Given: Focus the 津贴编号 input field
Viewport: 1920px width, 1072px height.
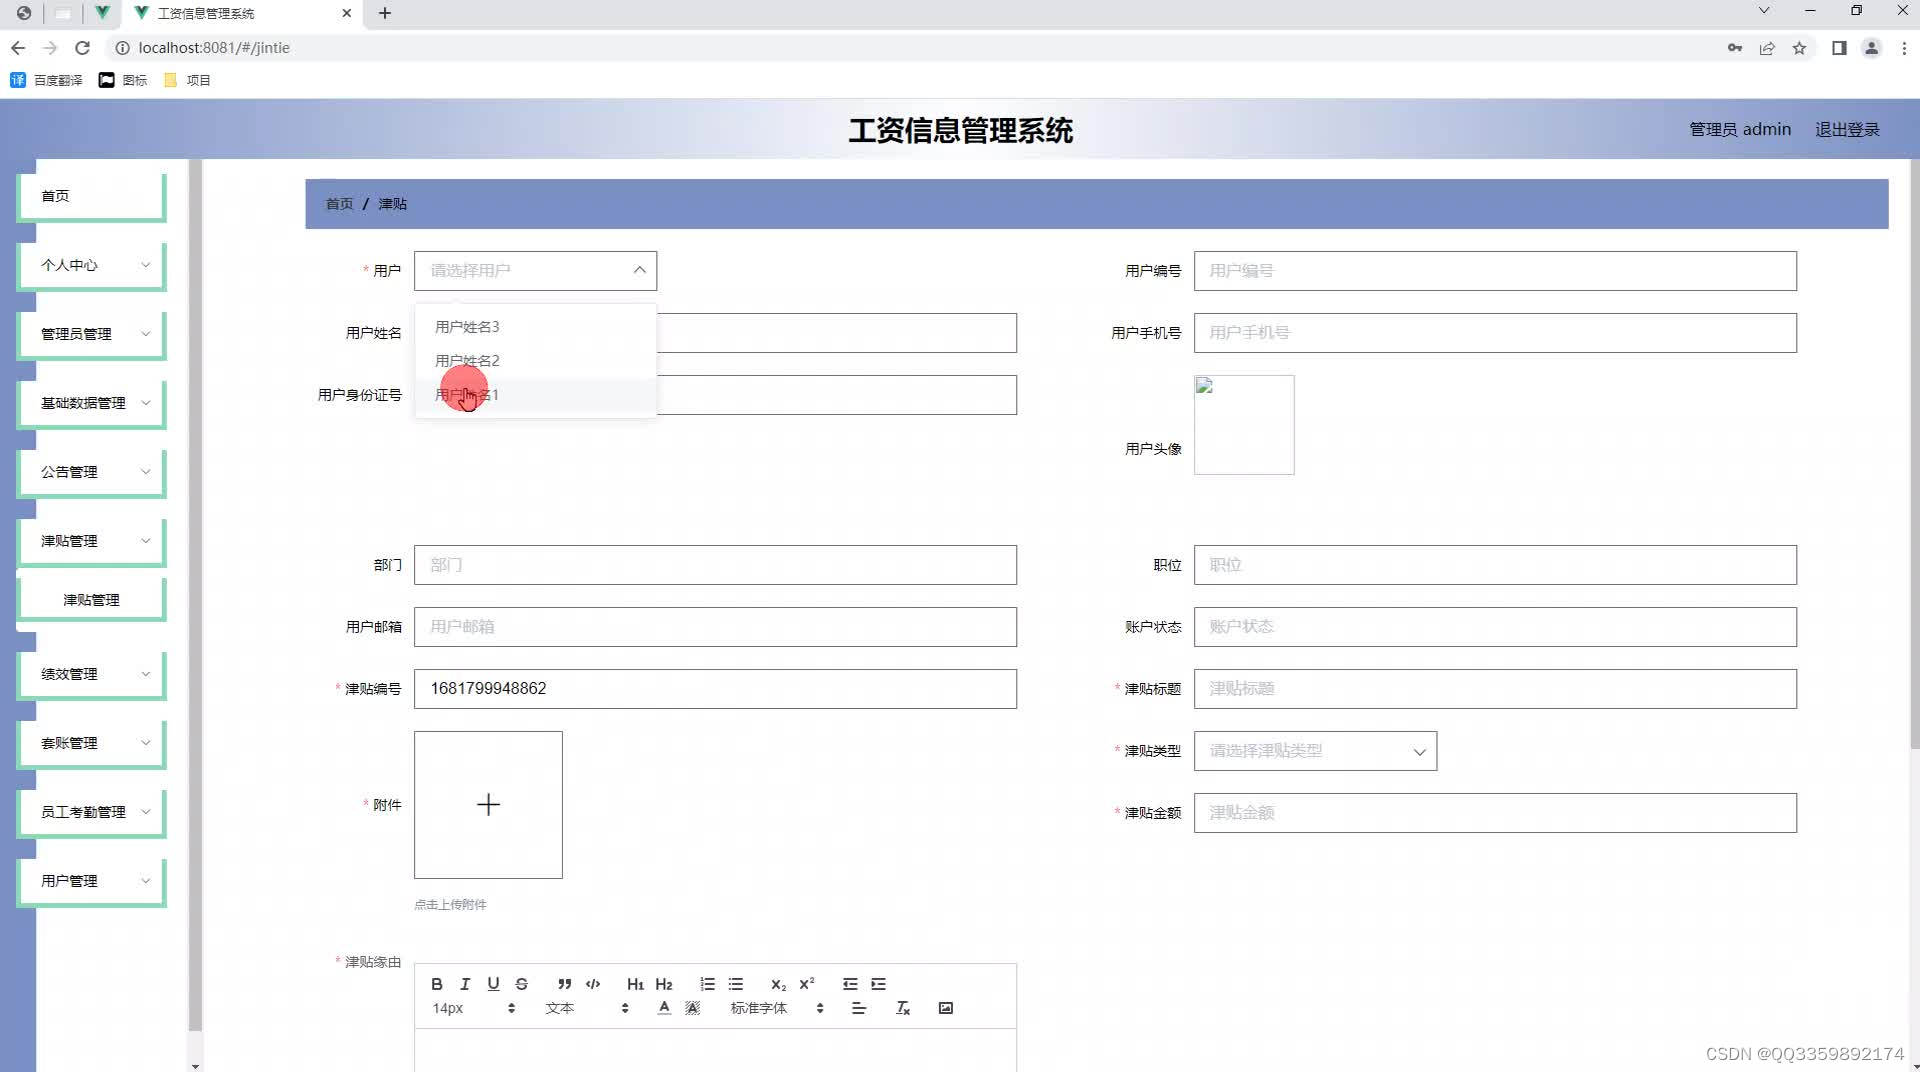Looking at the screenshot, I should (715, 689).
